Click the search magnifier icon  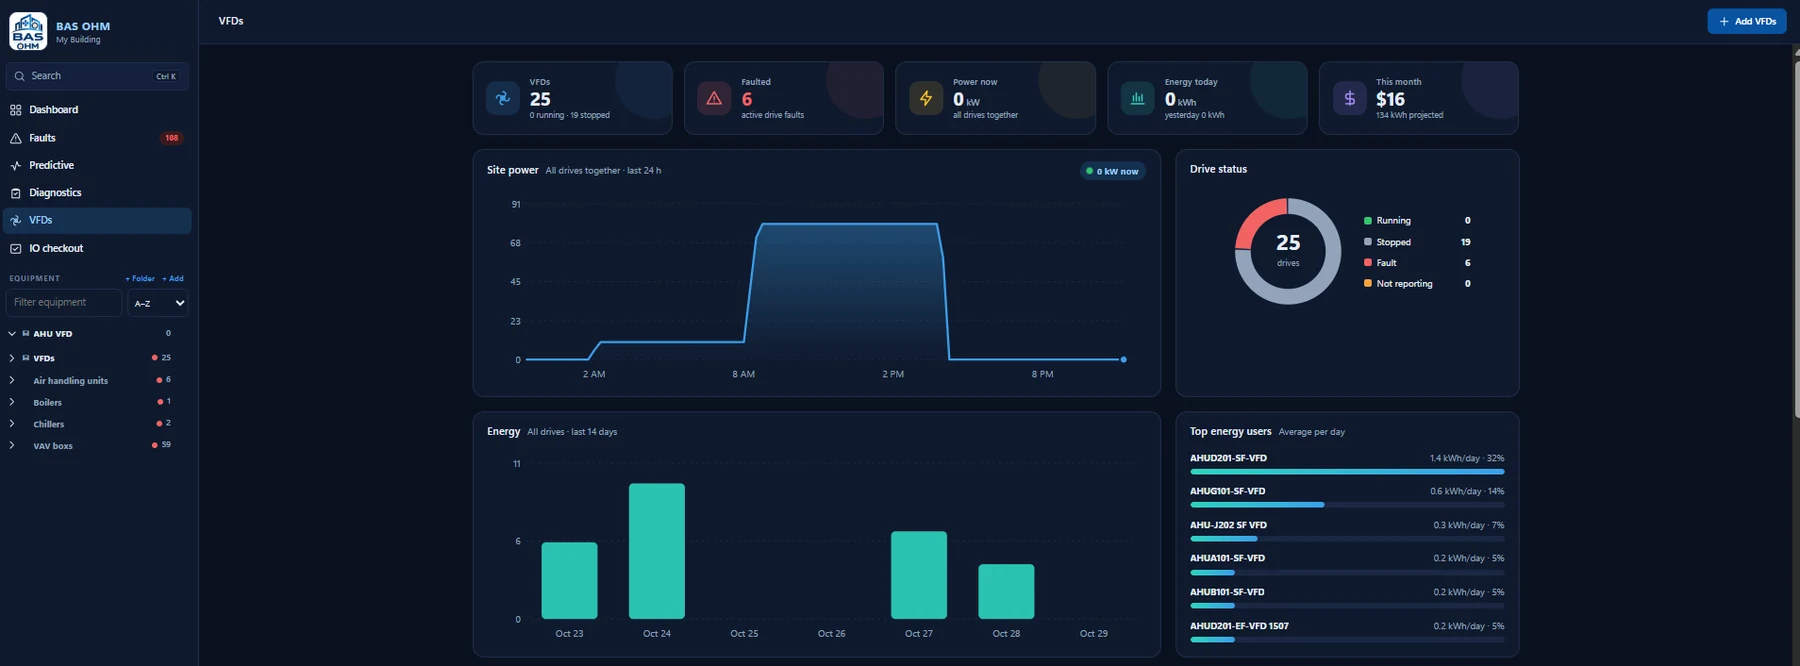tap(19, 76)
